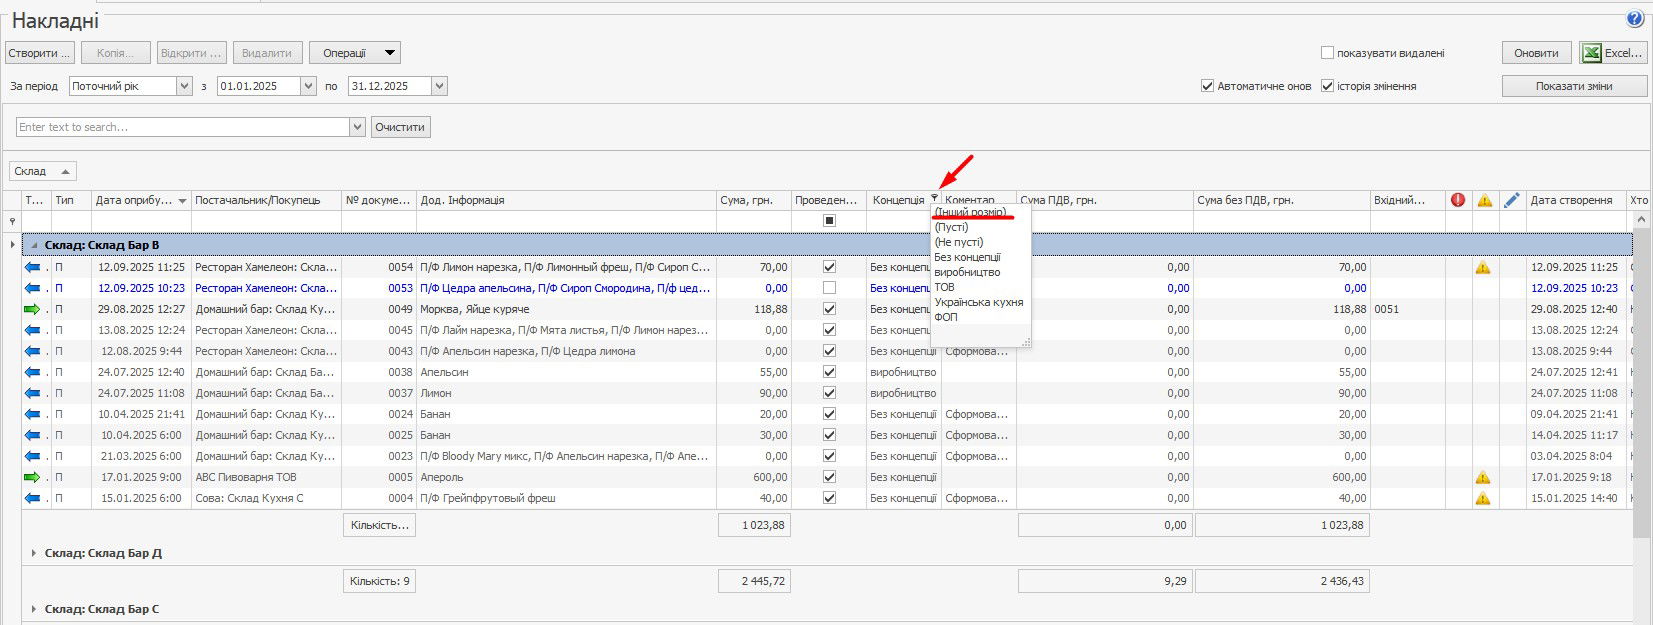This screenshot has height=625, width=1653.
Task: Expand the 'Склад: Склад Бар Д' group
Action: coord(33,553)
